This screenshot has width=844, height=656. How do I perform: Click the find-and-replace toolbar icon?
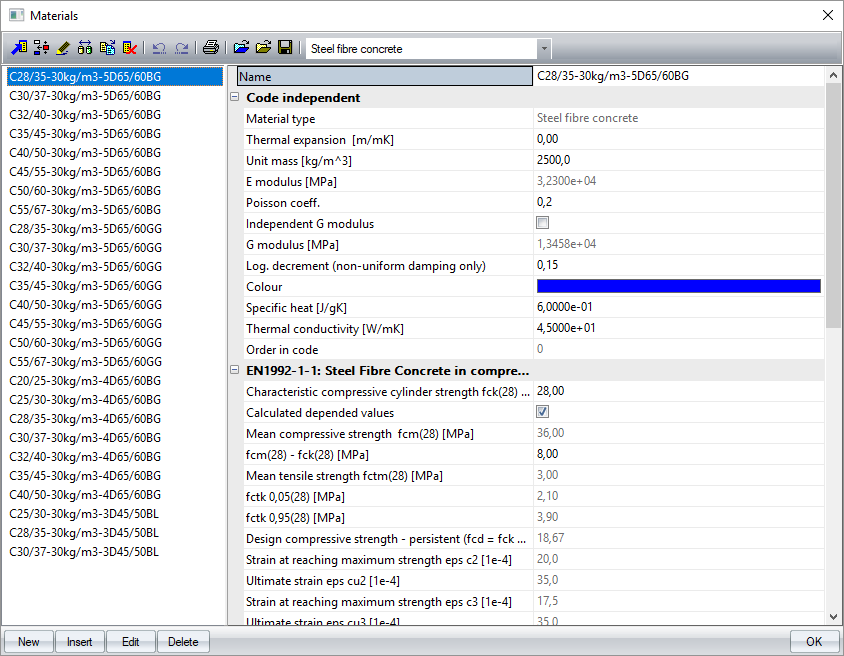click(85, 46)
